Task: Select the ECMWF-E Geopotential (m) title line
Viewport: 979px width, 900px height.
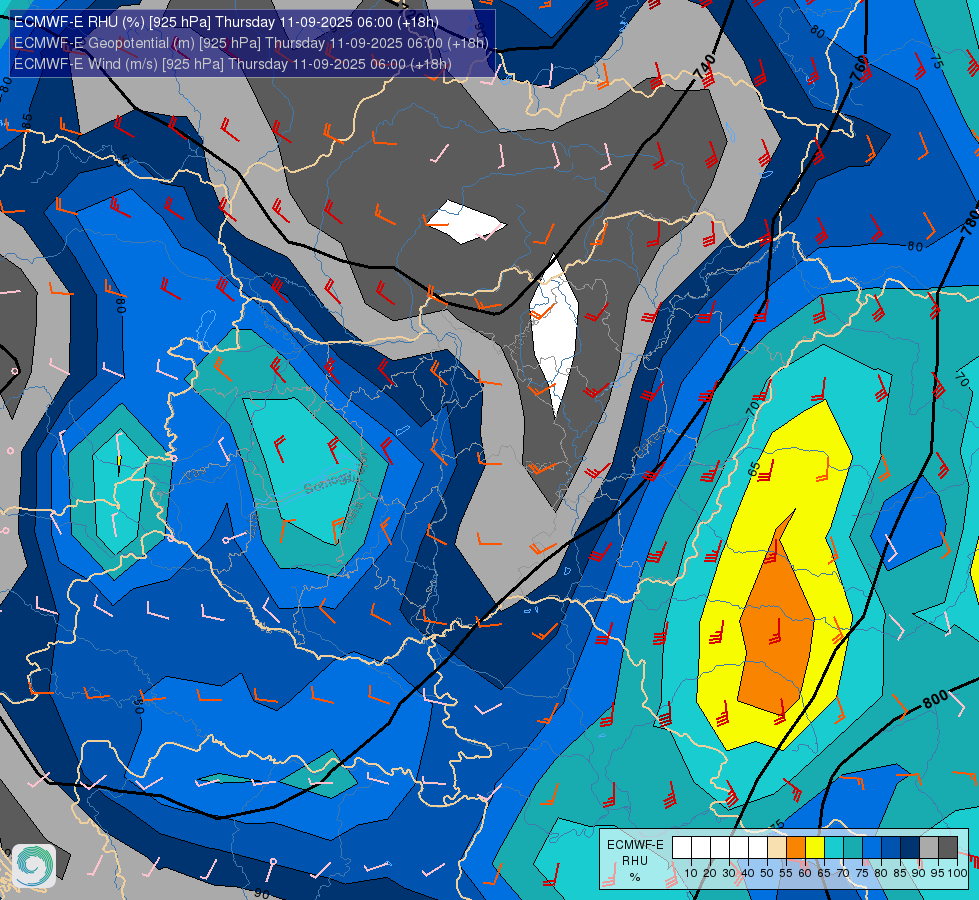Action: point(251,43)
